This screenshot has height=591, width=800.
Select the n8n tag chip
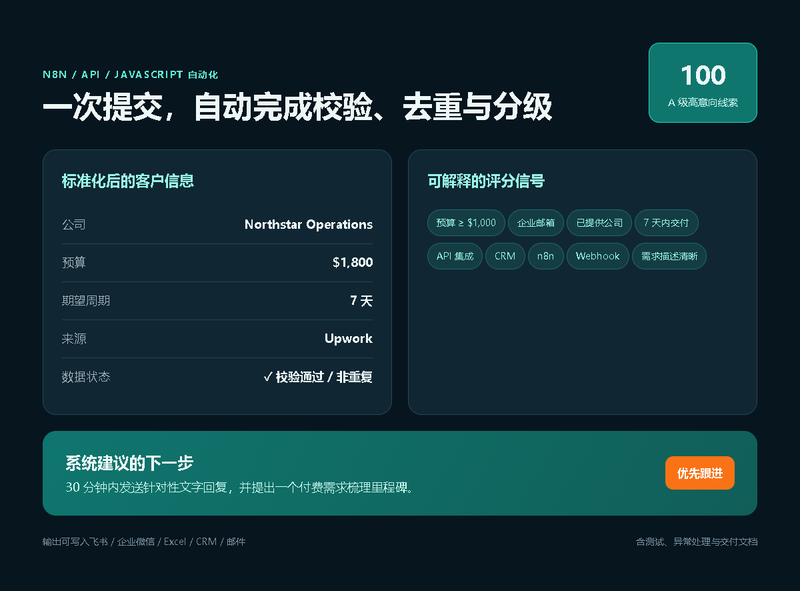tap(545, 256)
